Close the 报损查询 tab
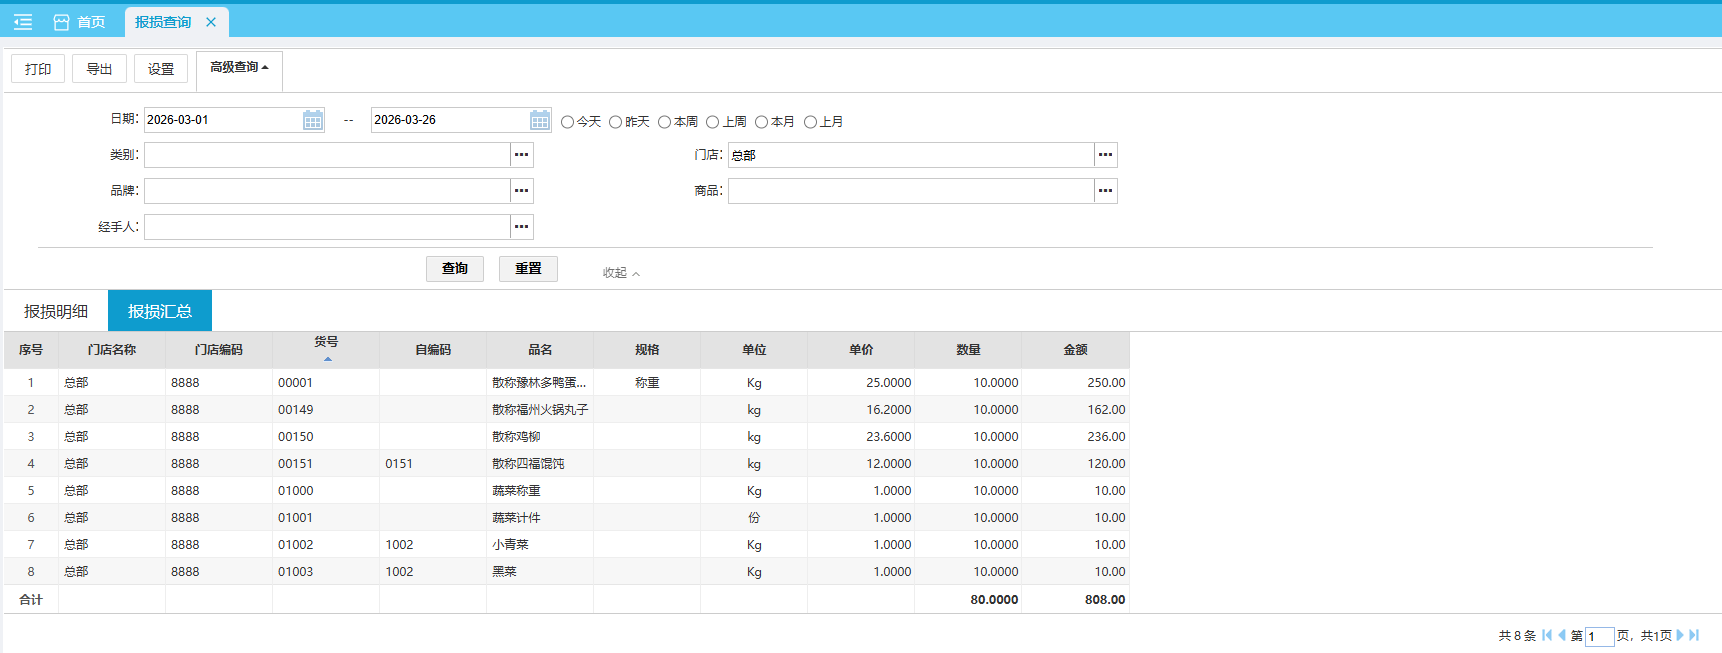 (211, 22)
